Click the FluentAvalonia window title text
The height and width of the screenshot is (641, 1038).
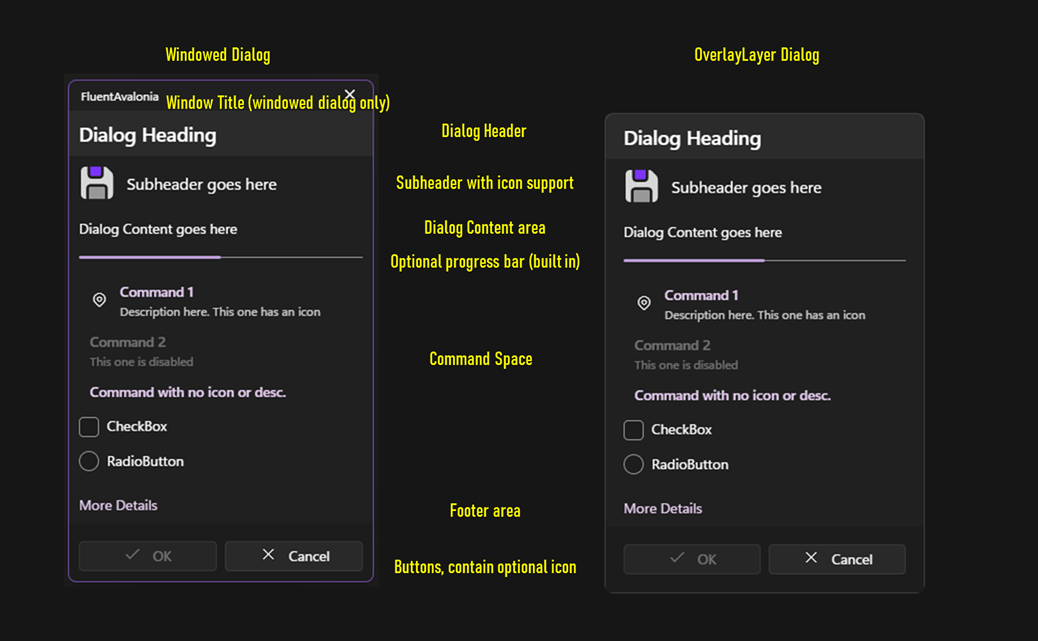coord(120,97)
